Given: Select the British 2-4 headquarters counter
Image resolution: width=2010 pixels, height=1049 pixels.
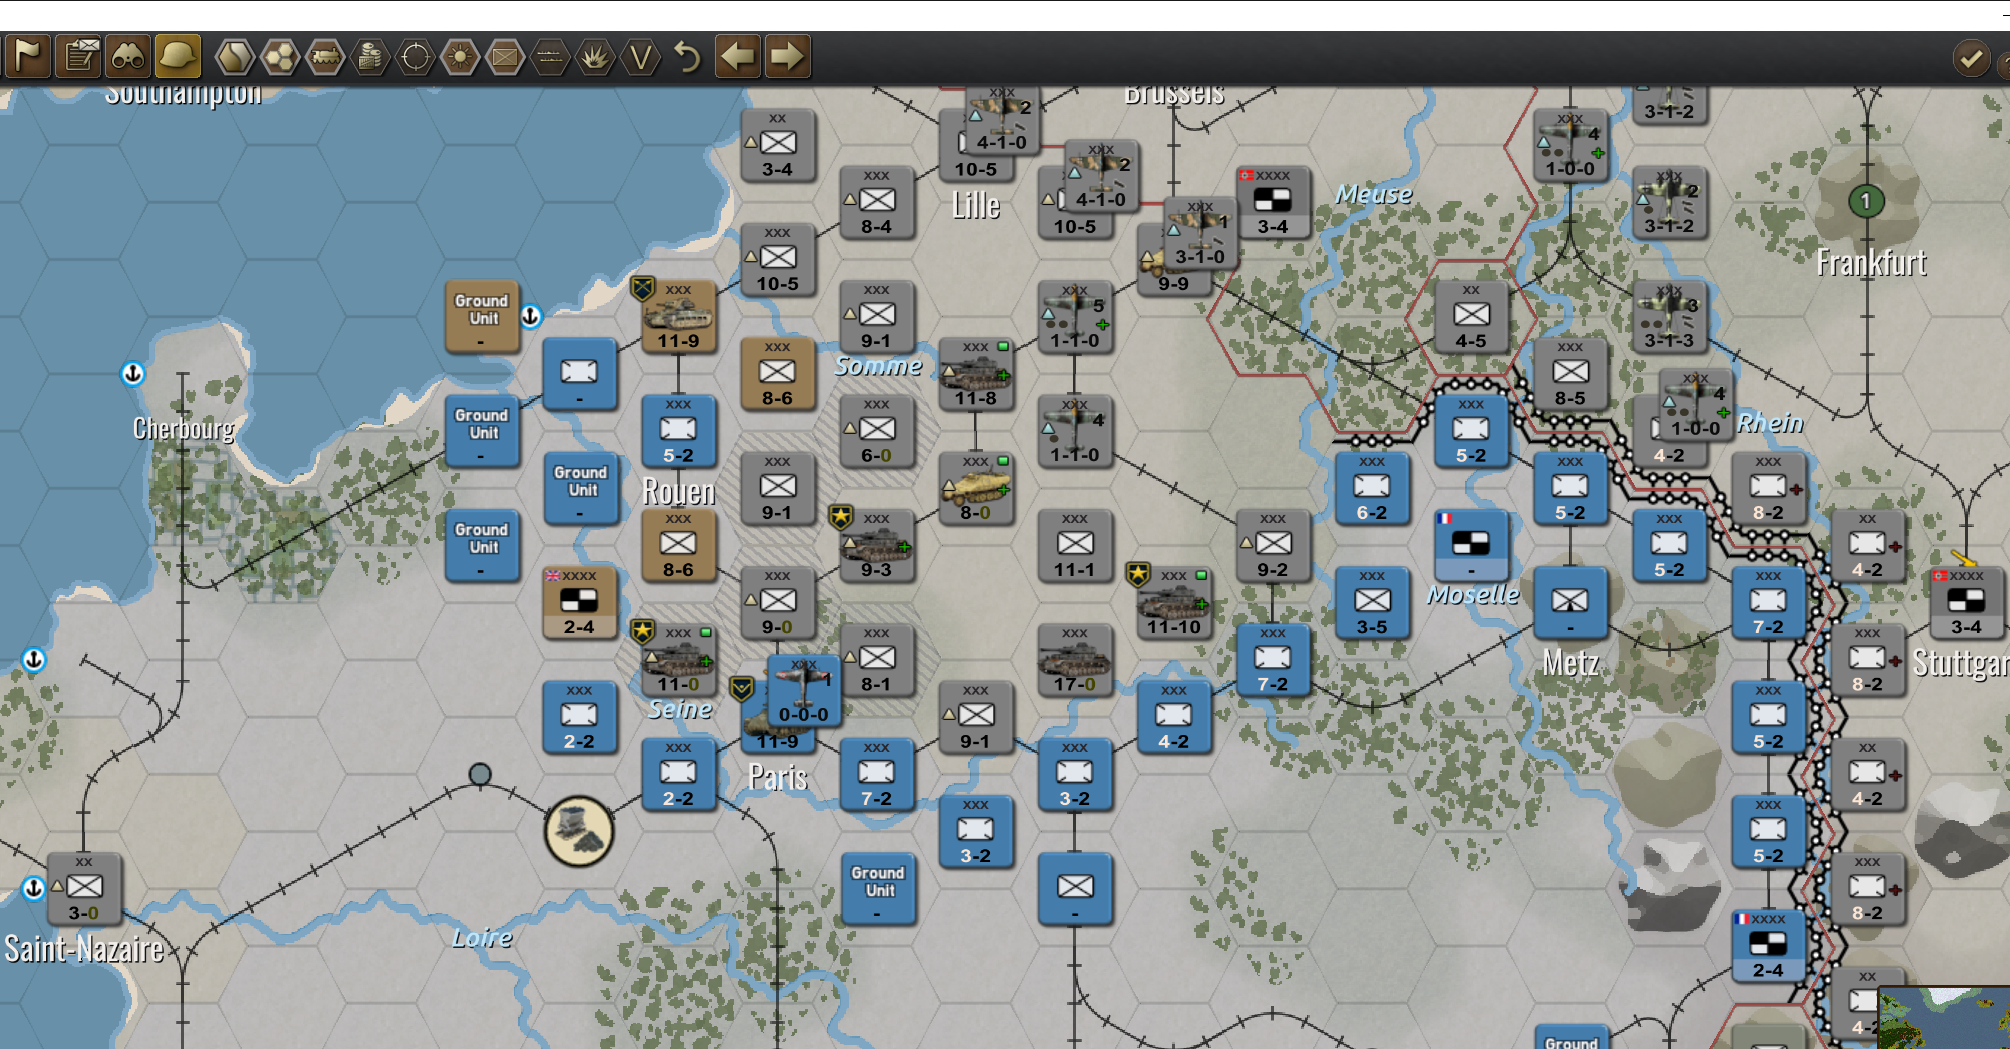Looking at the screenshot, I should [x=579, y=602].
